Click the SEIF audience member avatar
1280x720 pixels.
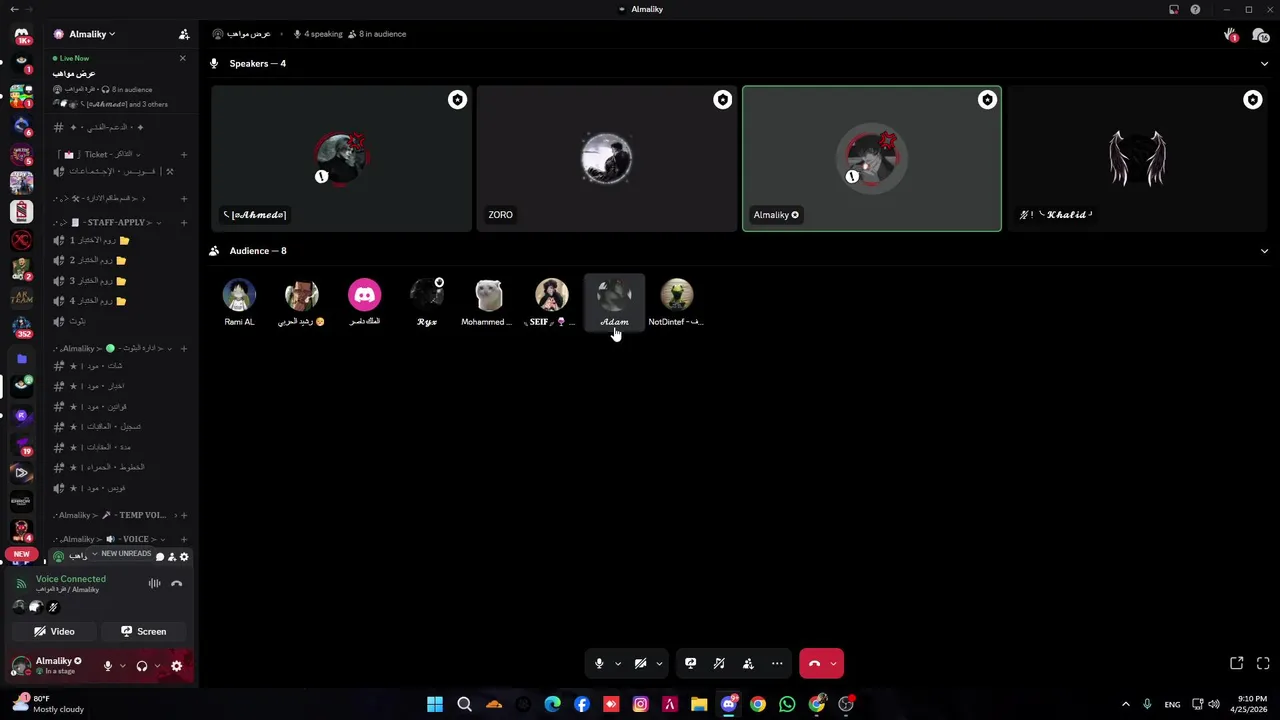coord(552,295)
